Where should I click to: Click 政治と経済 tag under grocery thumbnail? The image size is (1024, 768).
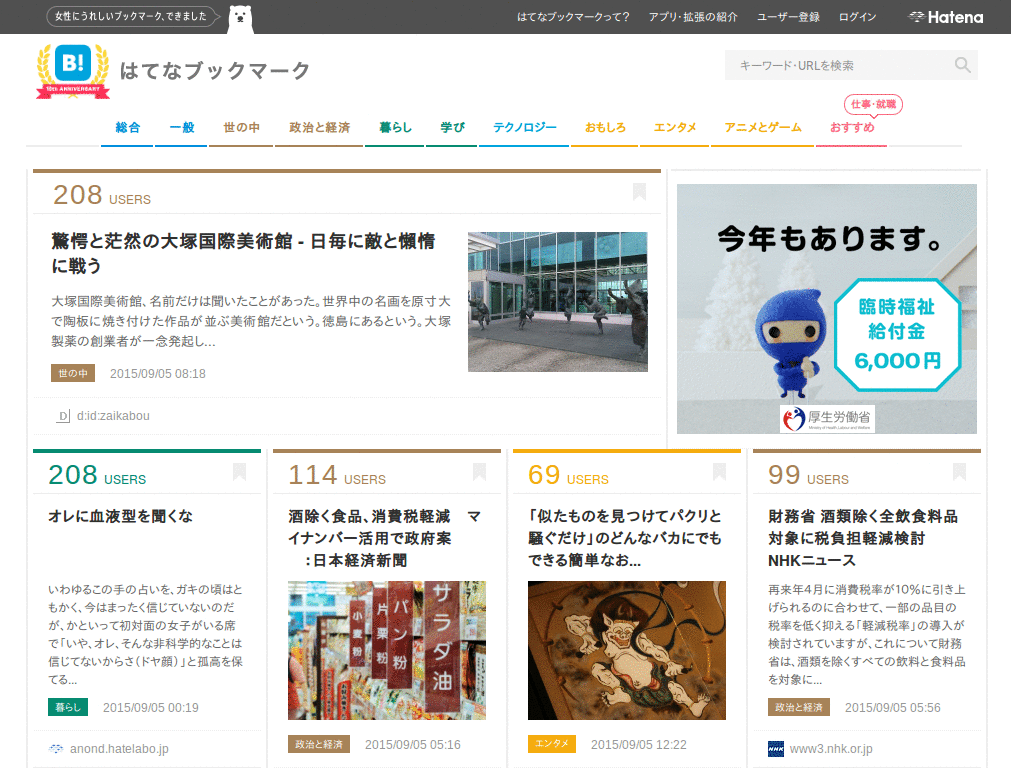click(319, 744)
